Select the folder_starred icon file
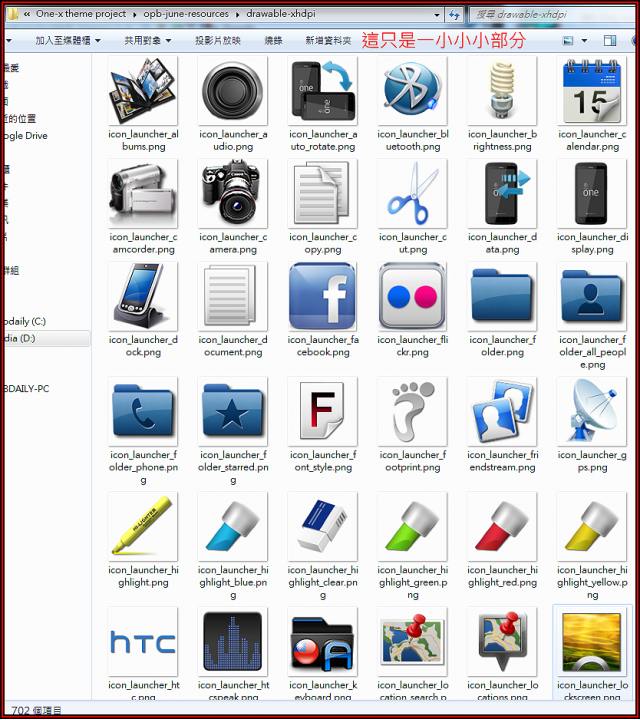640x720 pixels. (x=233, y=411)
